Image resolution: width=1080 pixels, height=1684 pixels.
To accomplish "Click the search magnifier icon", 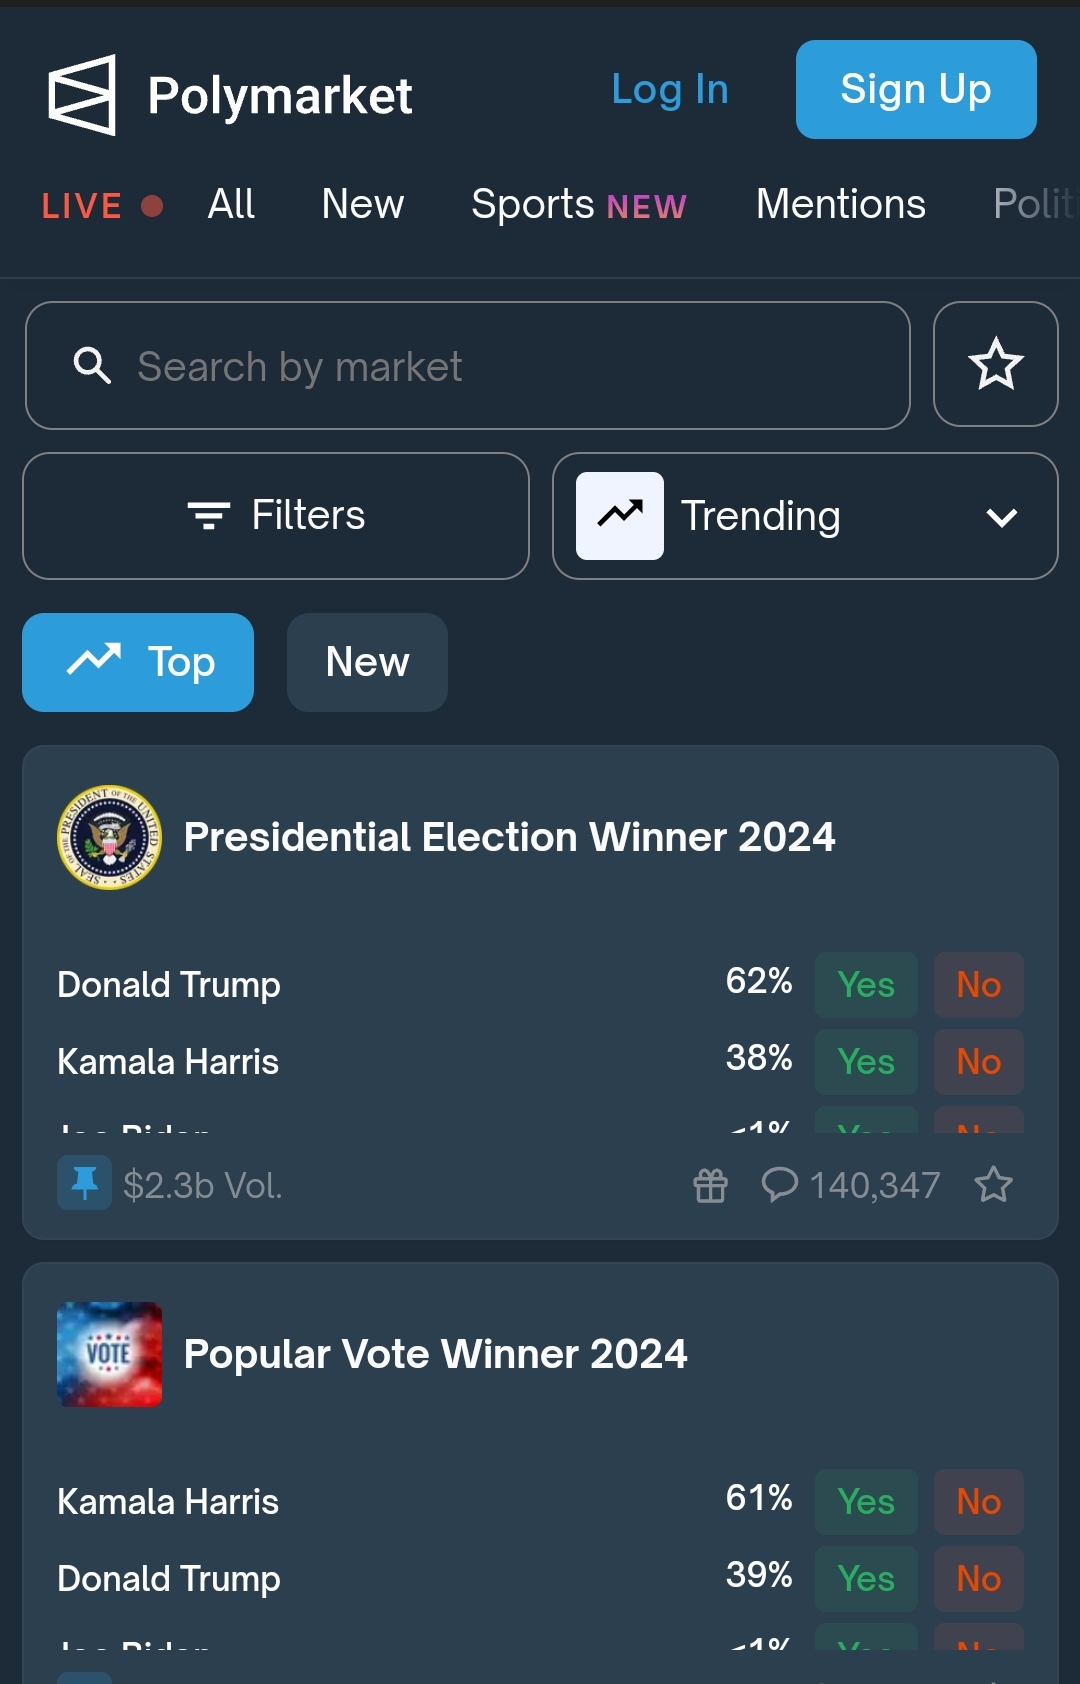I will tap(92, 366).
